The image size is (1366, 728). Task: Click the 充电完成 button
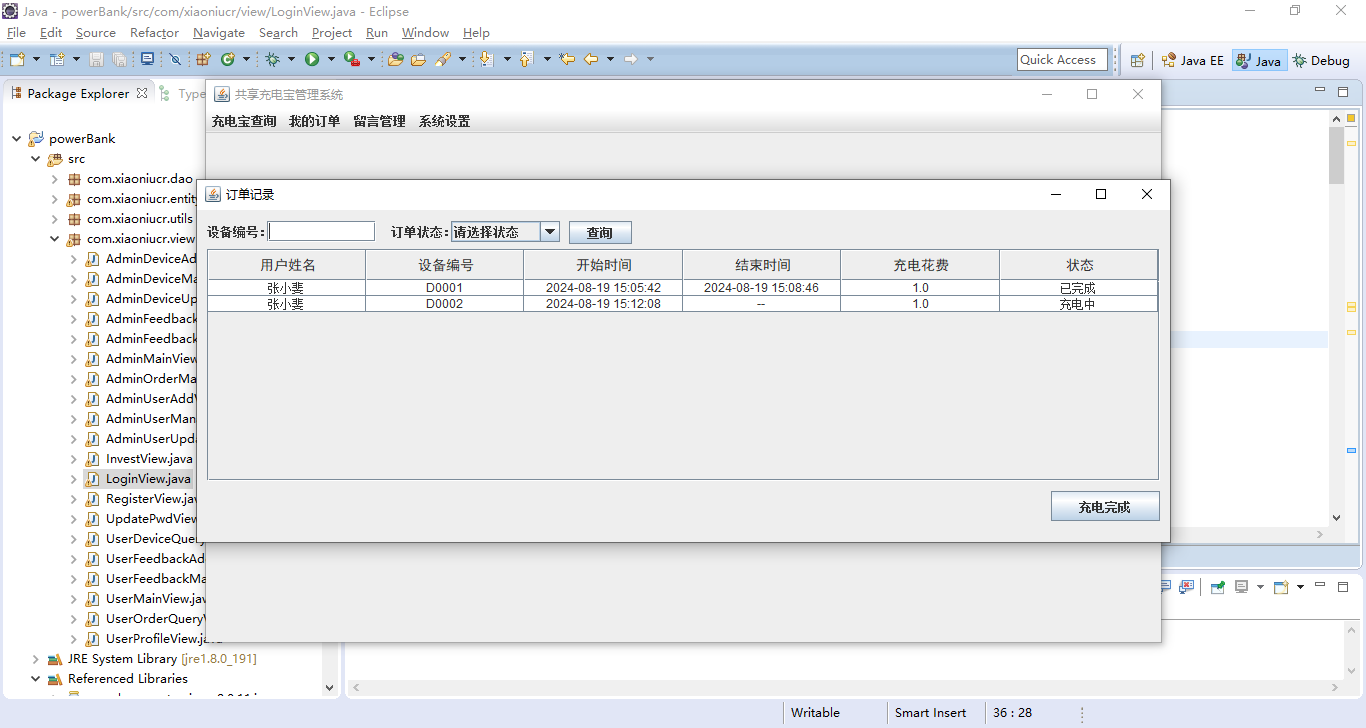coord(1105,507)
